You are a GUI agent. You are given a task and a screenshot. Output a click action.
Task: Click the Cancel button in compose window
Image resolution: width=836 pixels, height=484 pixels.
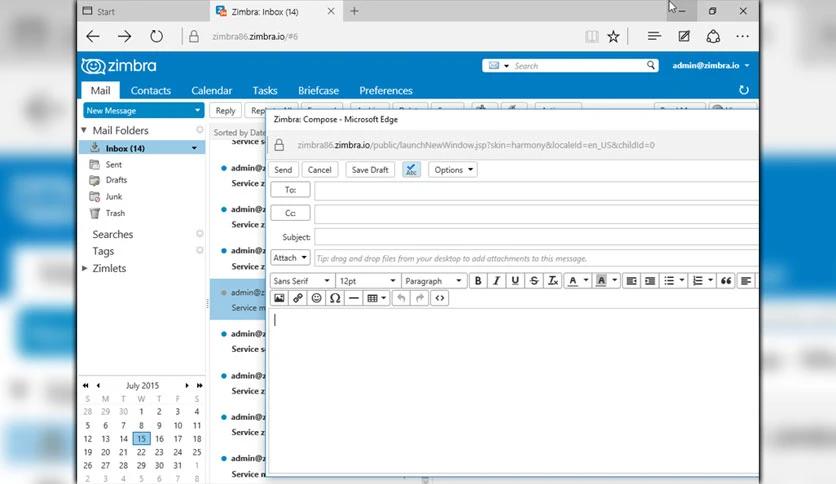coord(319,170)
